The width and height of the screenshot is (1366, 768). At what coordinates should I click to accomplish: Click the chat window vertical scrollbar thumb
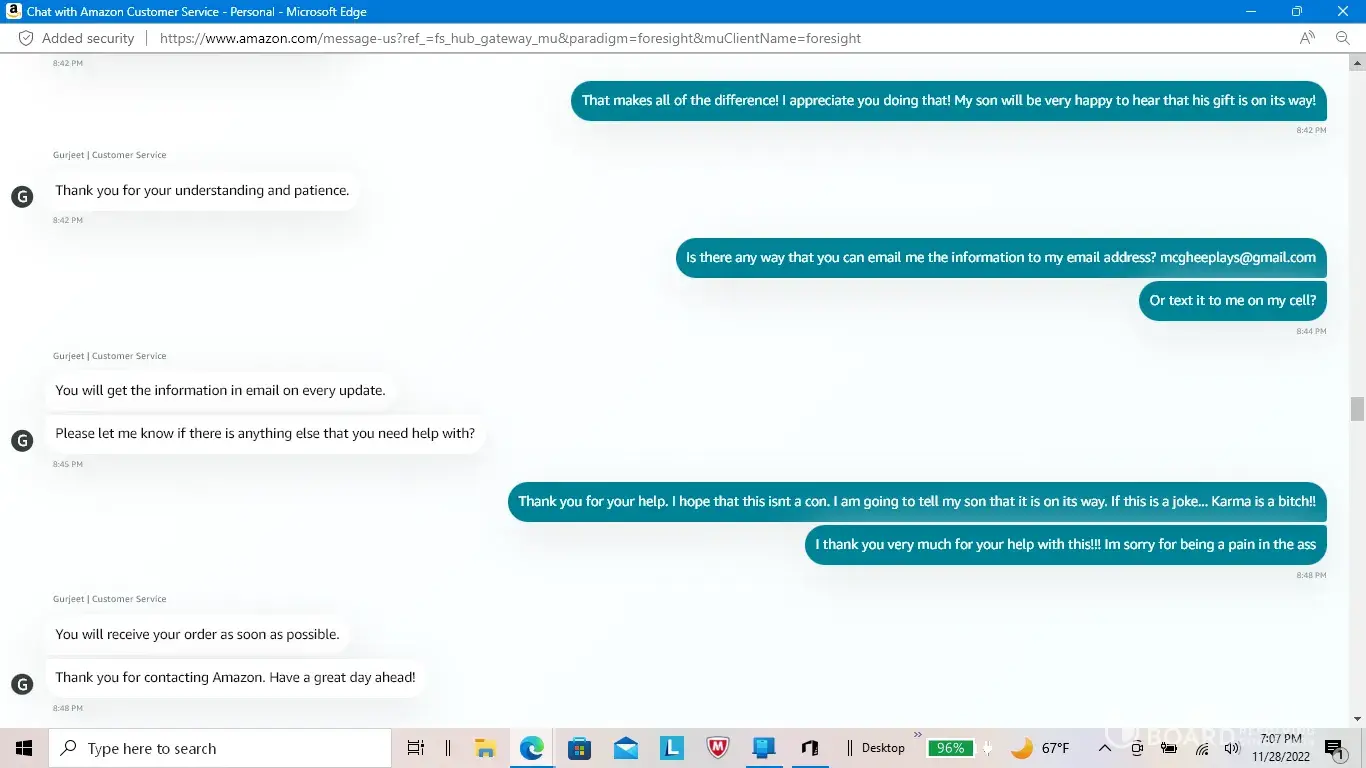coord(1357,409)
